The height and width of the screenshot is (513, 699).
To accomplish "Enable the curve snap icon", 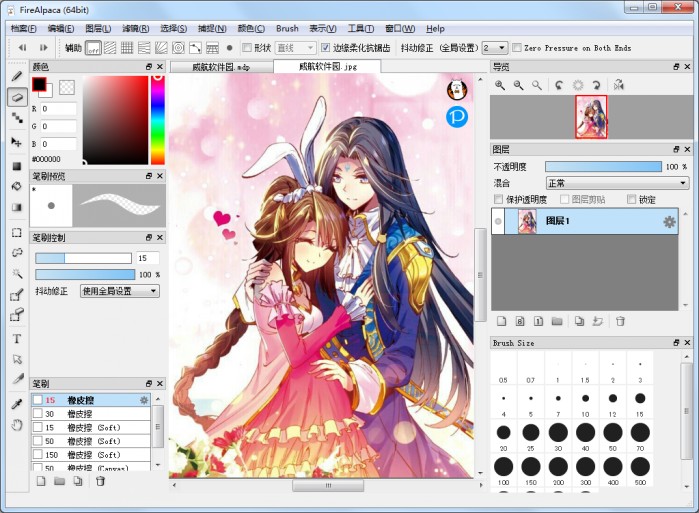I will click(195, 48).
